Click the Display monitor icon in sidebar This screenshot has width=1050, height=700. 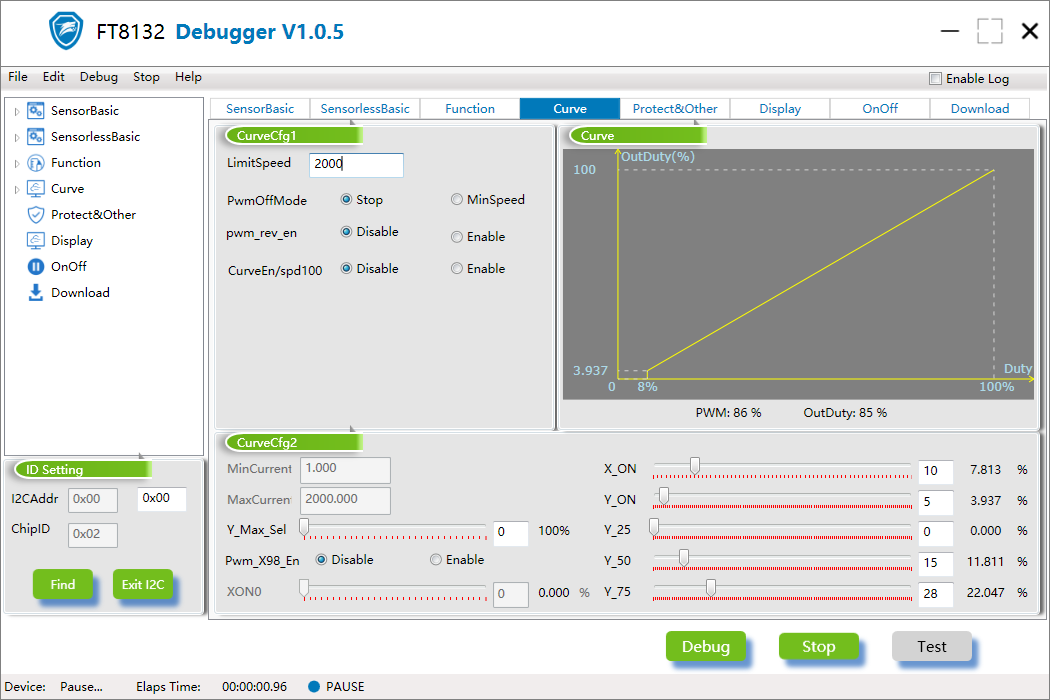(x=35, y=240)
